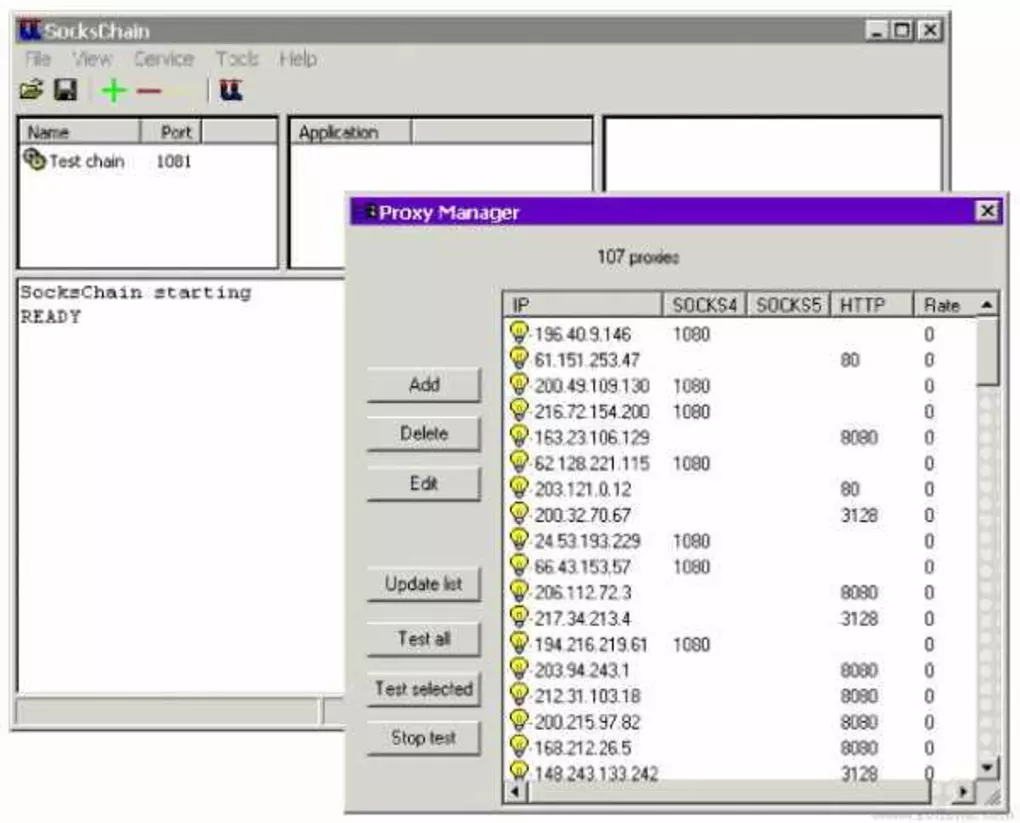
Task: Open Proxy Manager toolbar icon
Action: (x=231, y=90)
